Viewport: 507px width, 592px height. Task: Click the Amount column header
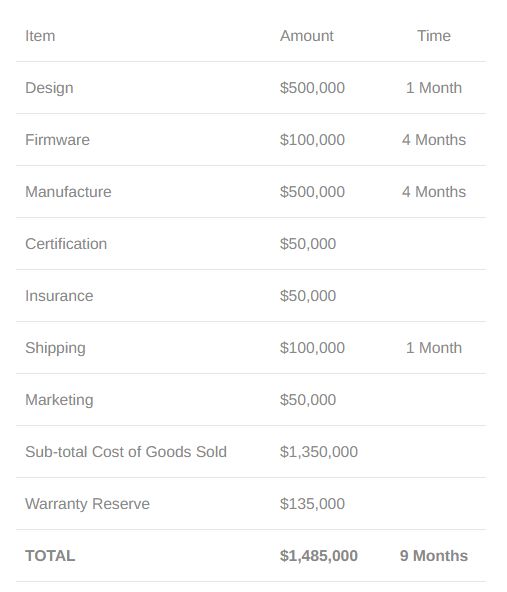307,36
